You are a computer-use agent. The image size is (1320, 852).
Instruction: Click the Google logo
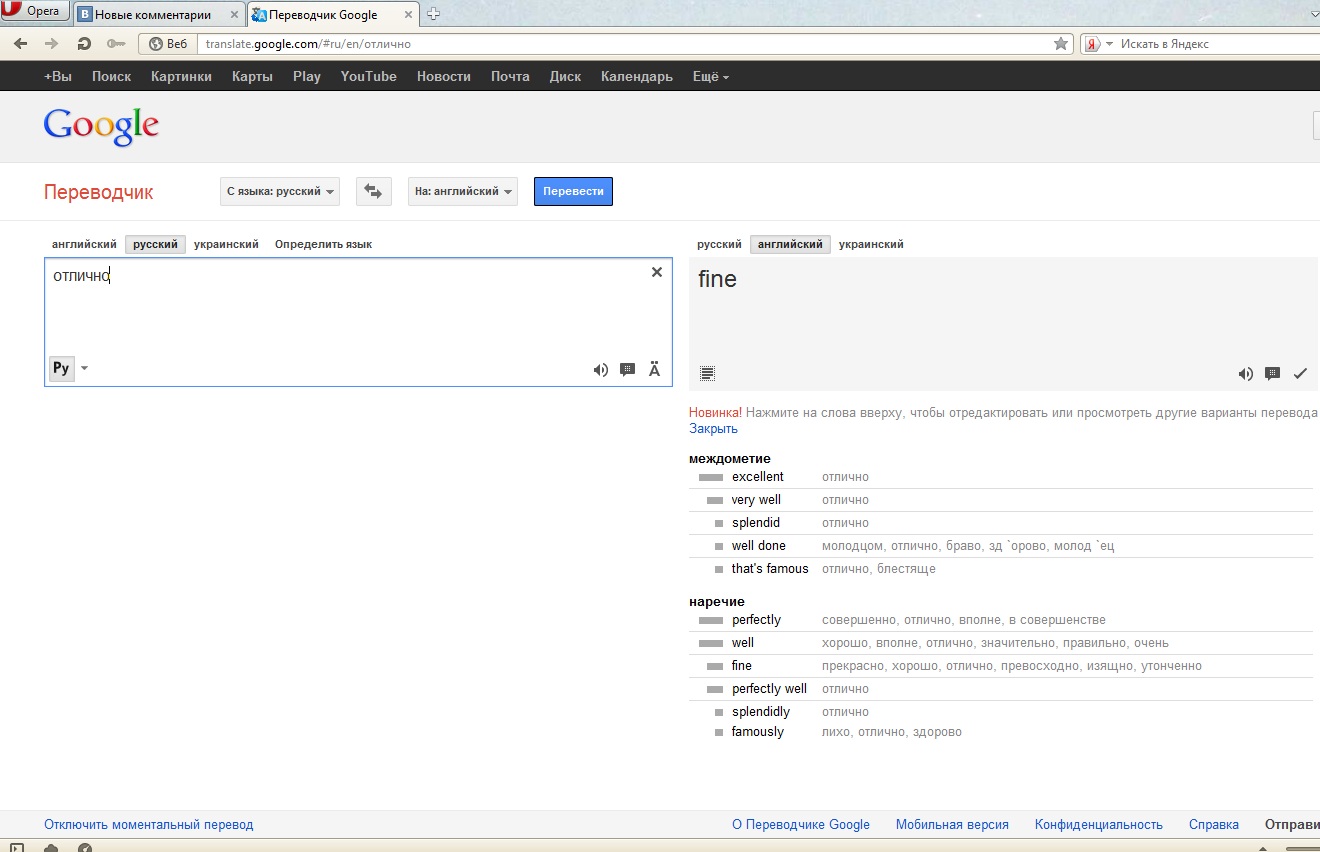[x=101, y=127]
